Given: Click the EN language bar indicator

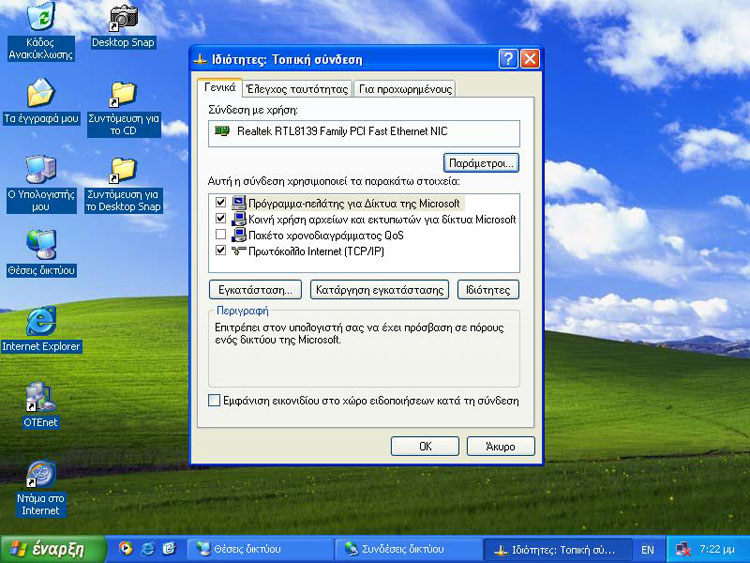Looking at the screenshot, I should (648, 550).
